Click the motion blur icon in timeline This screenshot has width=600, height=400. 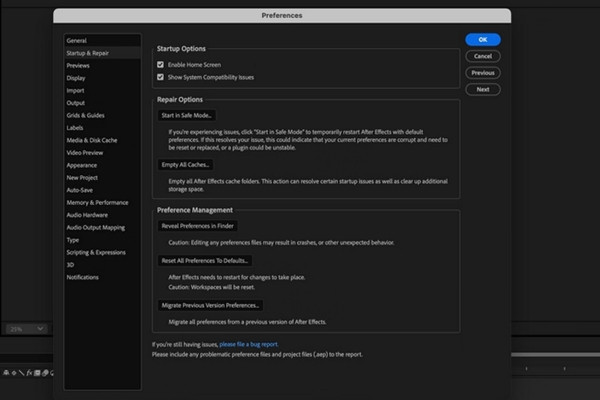[x=45, y=372]
